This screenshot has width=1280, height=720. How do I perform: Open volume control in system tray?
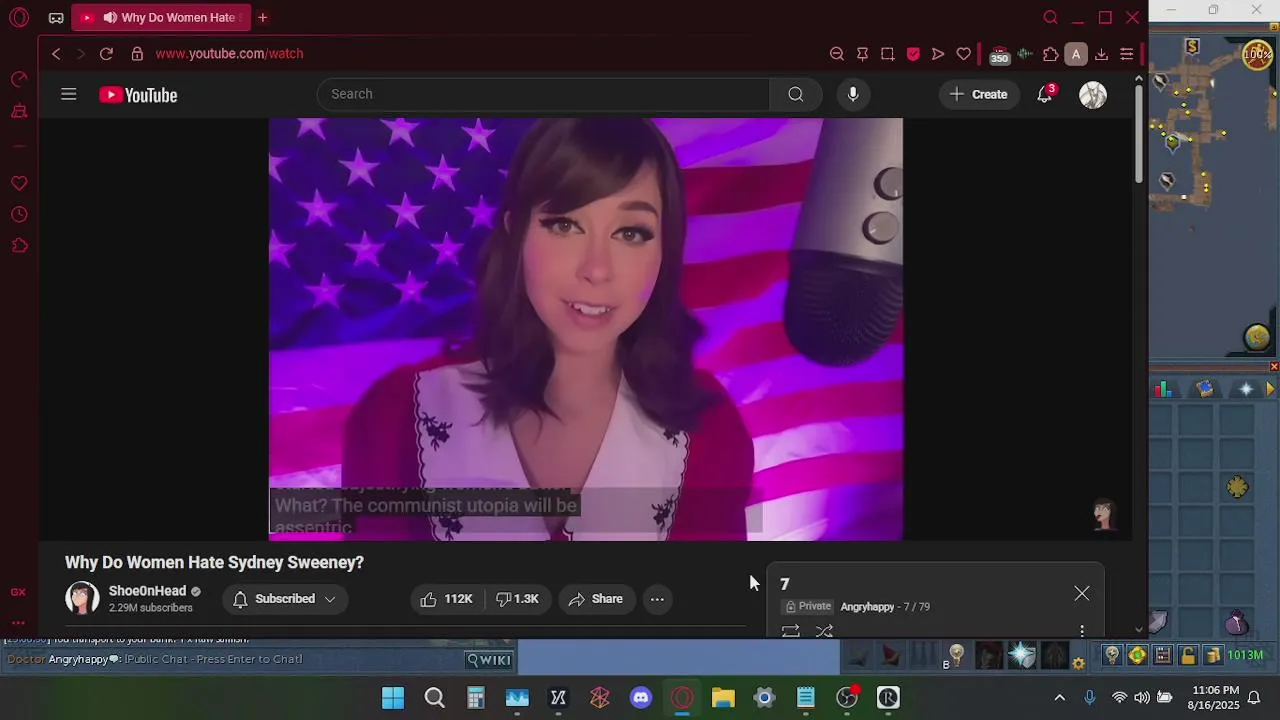[x=1141, y=698]
